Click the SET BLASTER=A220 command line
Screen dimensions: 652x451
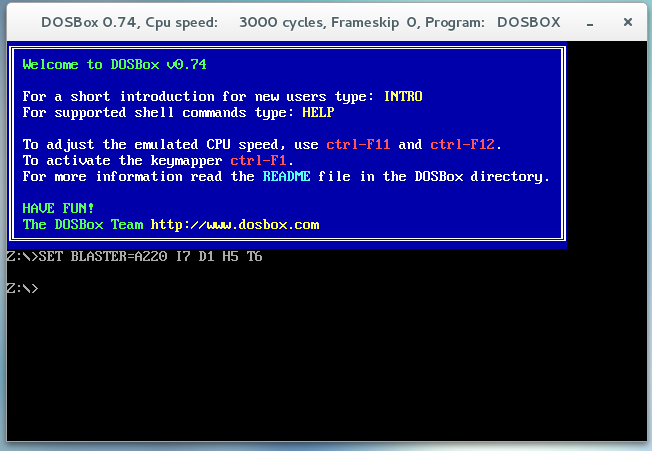pos(134,256)
